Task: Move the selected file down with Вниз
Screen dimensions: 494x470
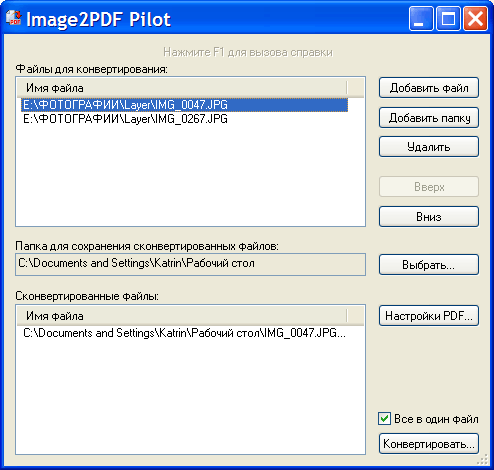Action: [429, 217]
